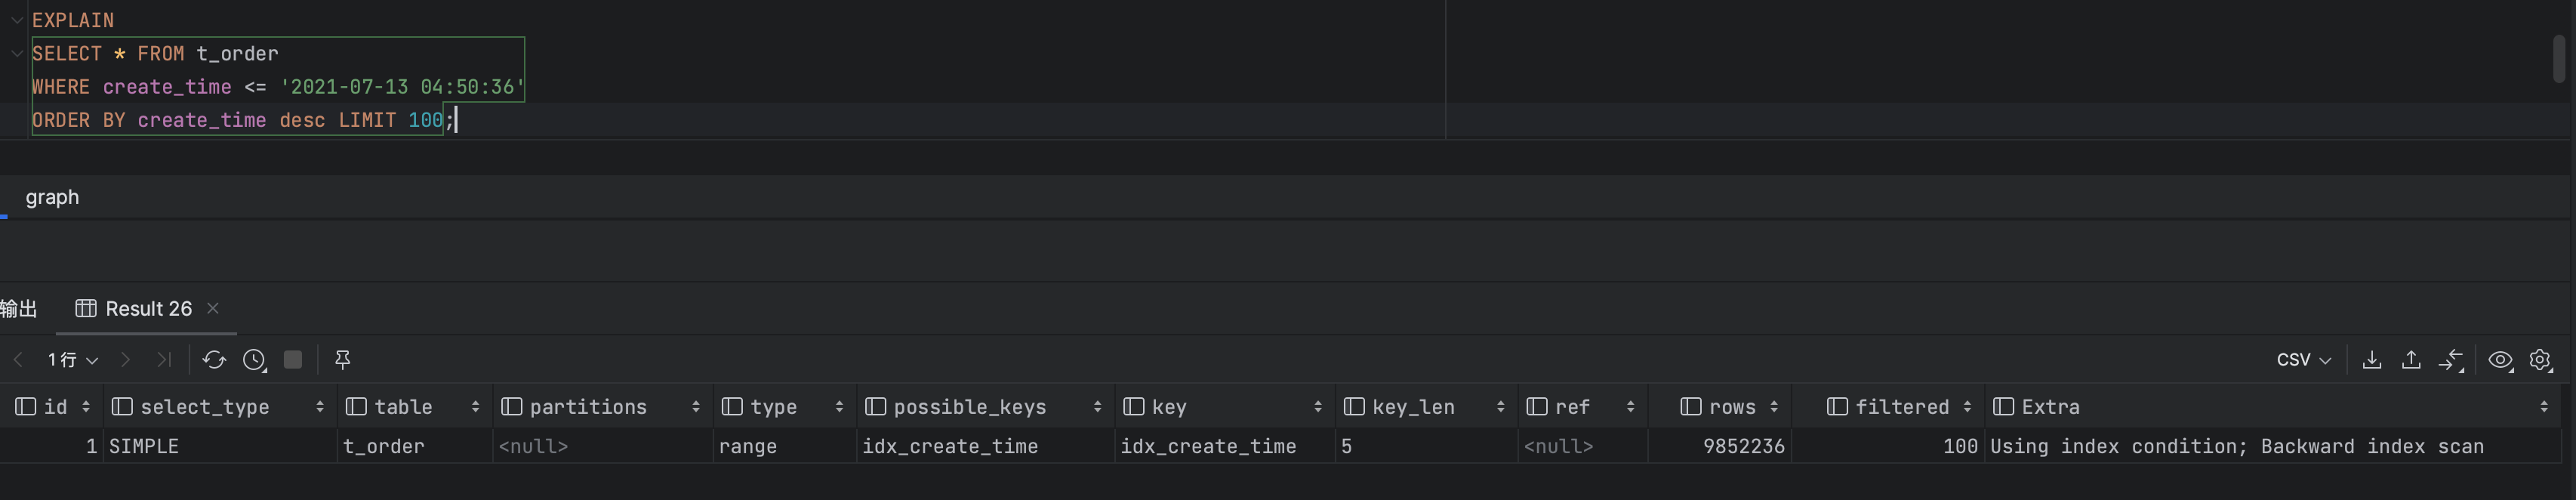Click the clock auto-refresh interval icon
The width and height of the screenshot is (2576, 500).
(x=254, y=360)
